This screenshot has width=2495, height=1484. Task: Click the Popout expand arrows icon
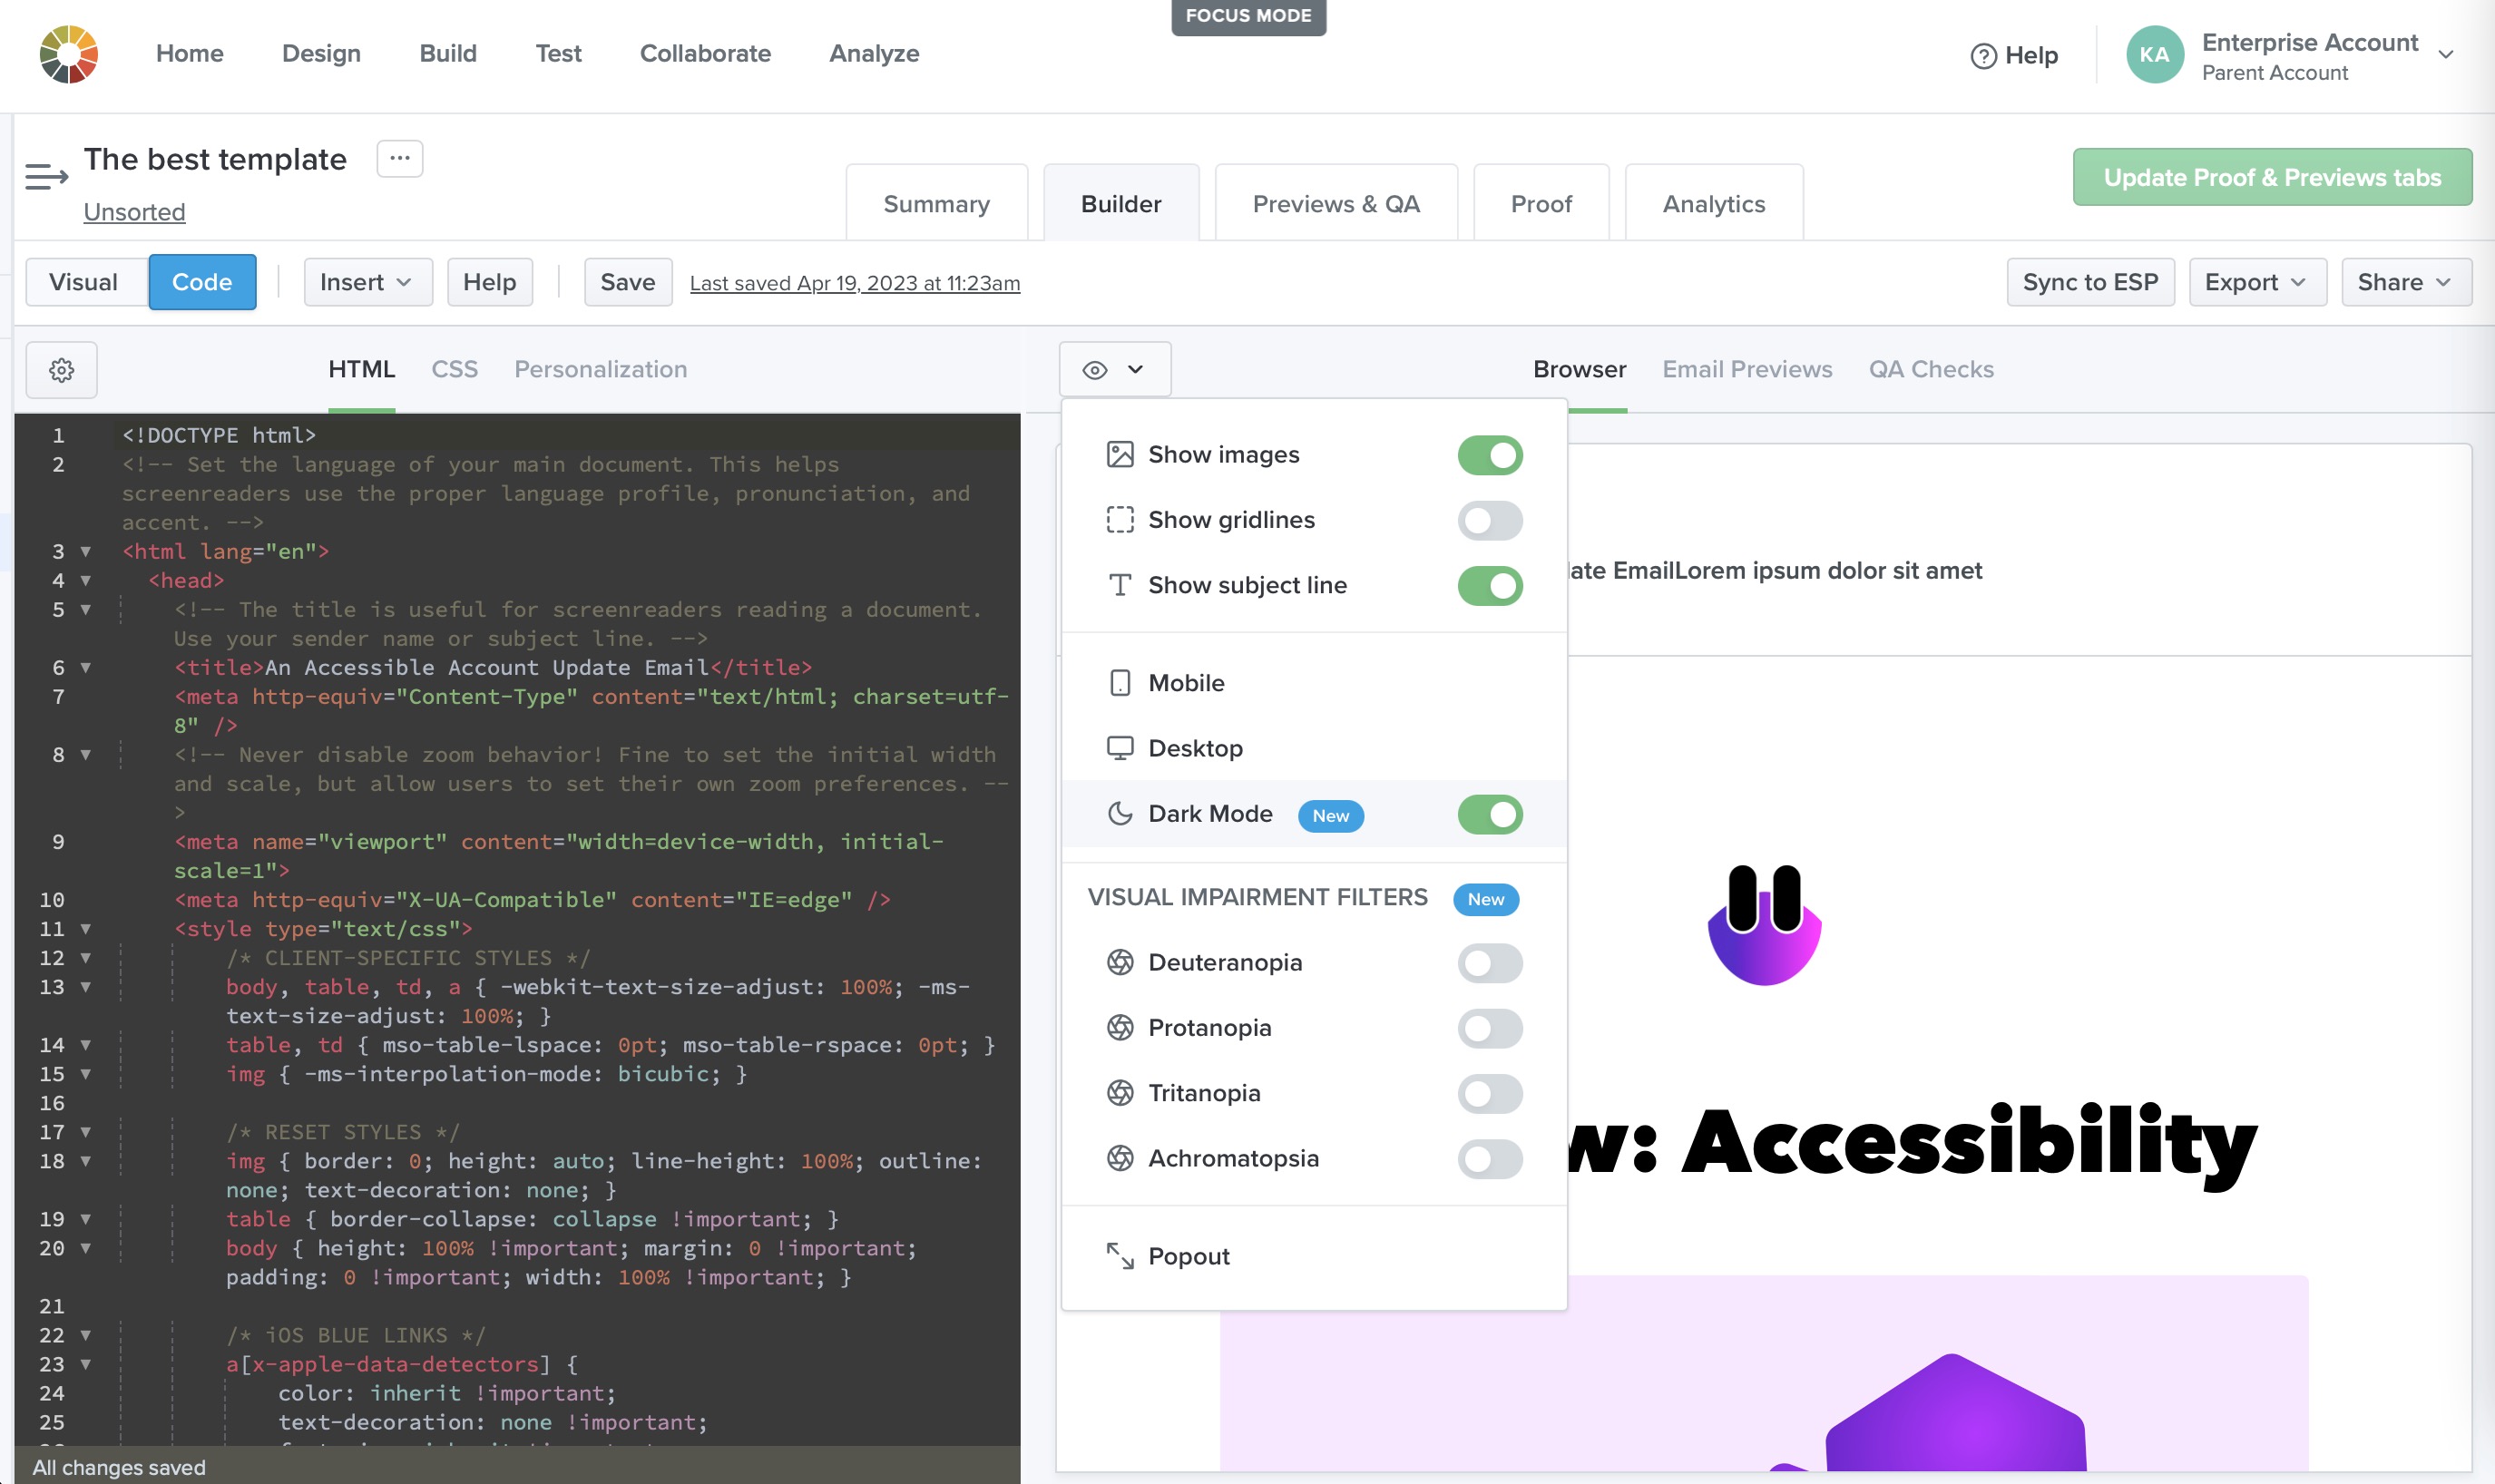(x=1120, y=1256)
